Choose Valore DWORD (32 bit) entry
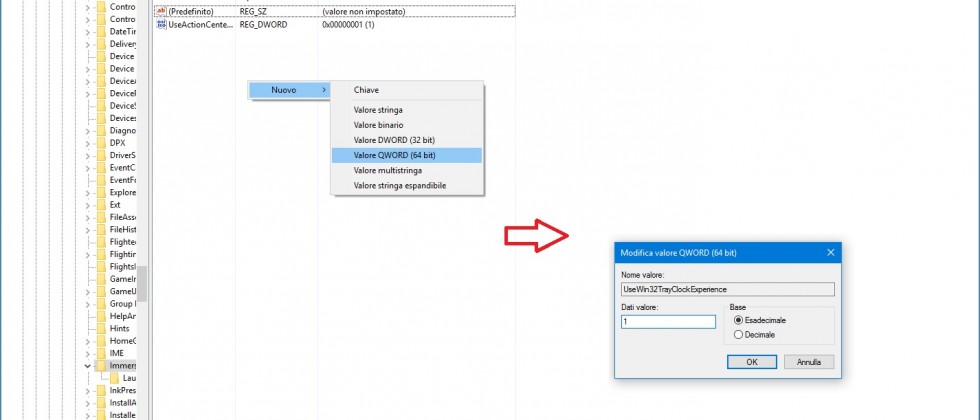This screenshot has height=420, width=980. click(407, 140)
